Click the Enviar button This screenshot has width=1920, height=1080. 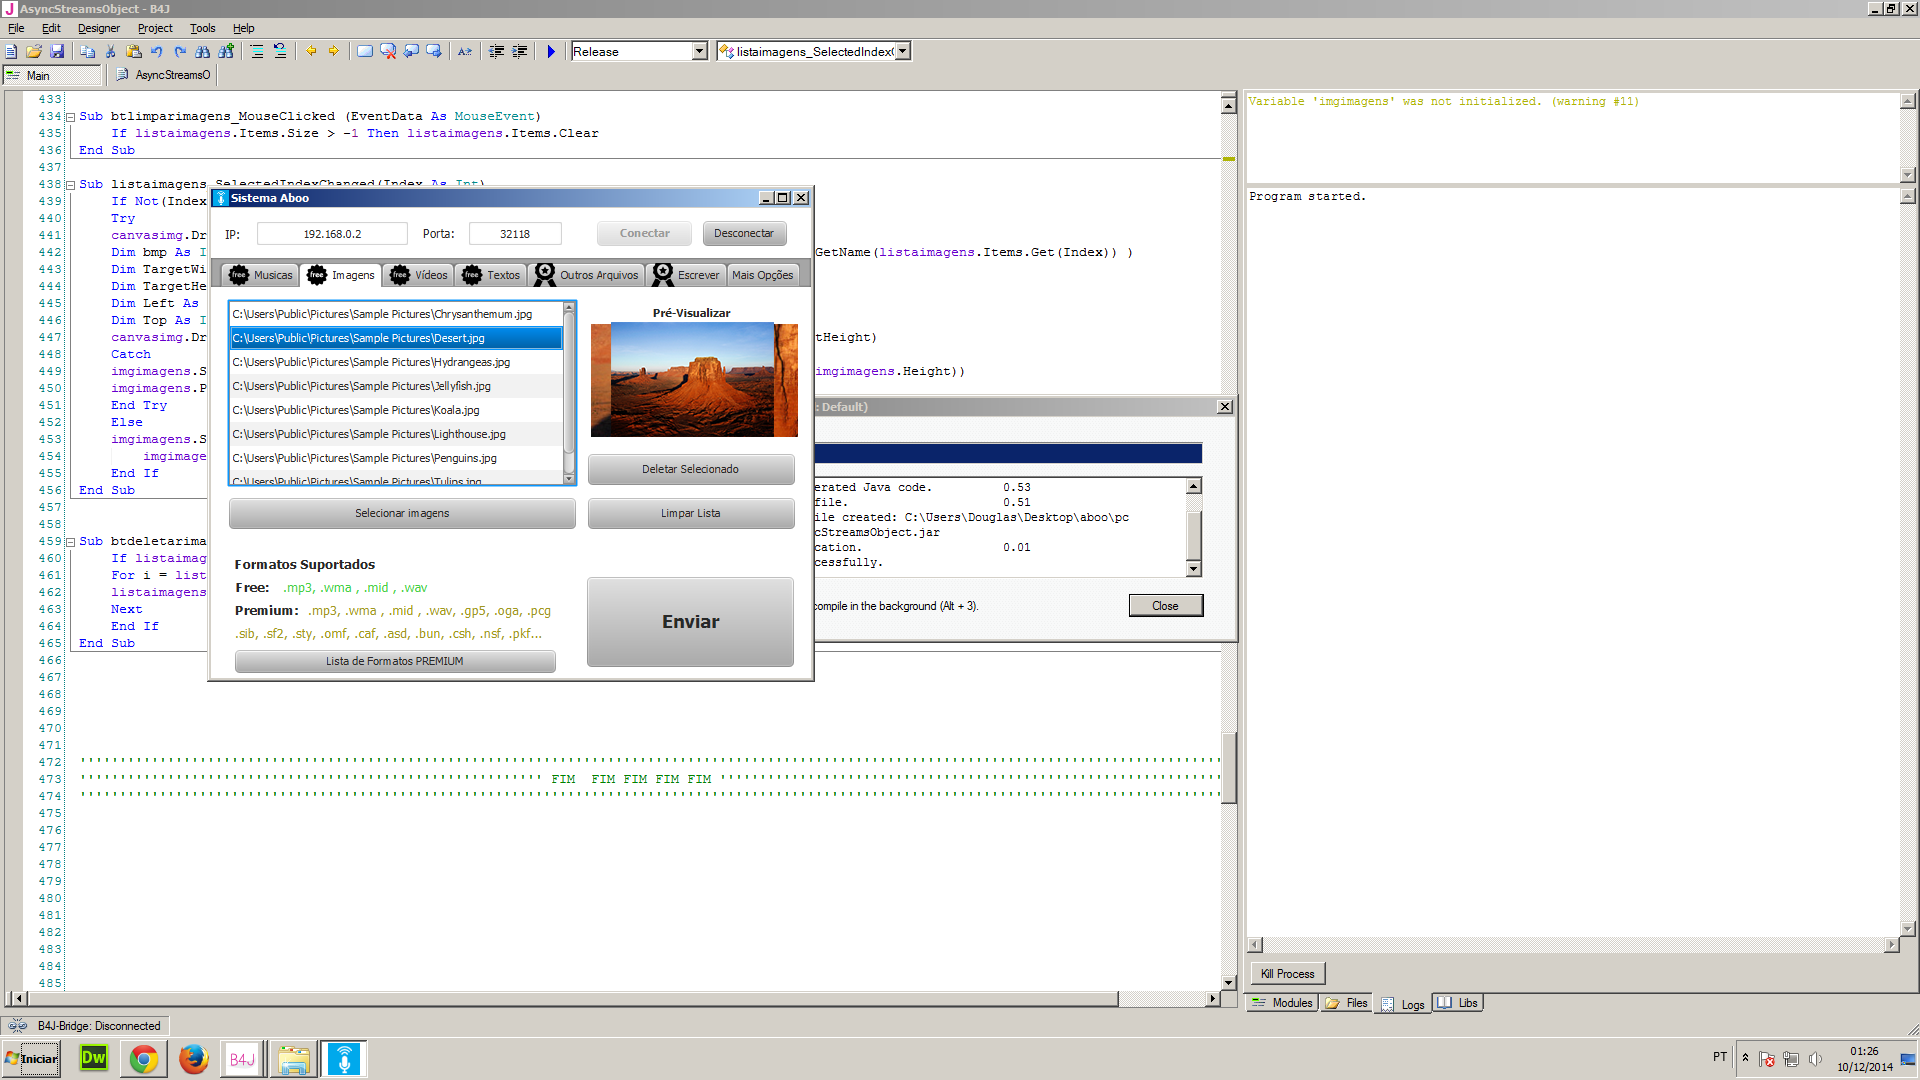click(690, 622)
